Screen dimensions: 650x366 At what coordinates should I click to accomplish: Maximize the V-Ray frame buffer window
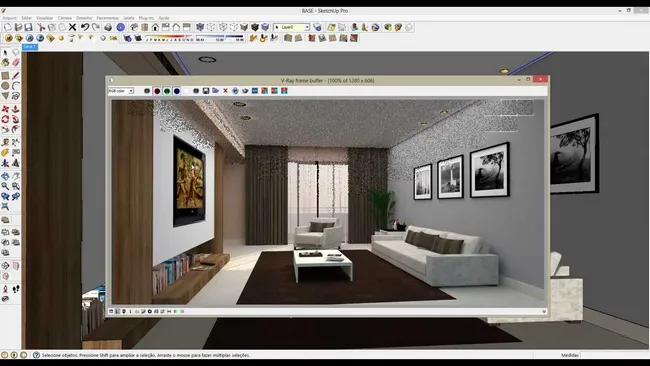pyautogui.click(x=528, y=79)
